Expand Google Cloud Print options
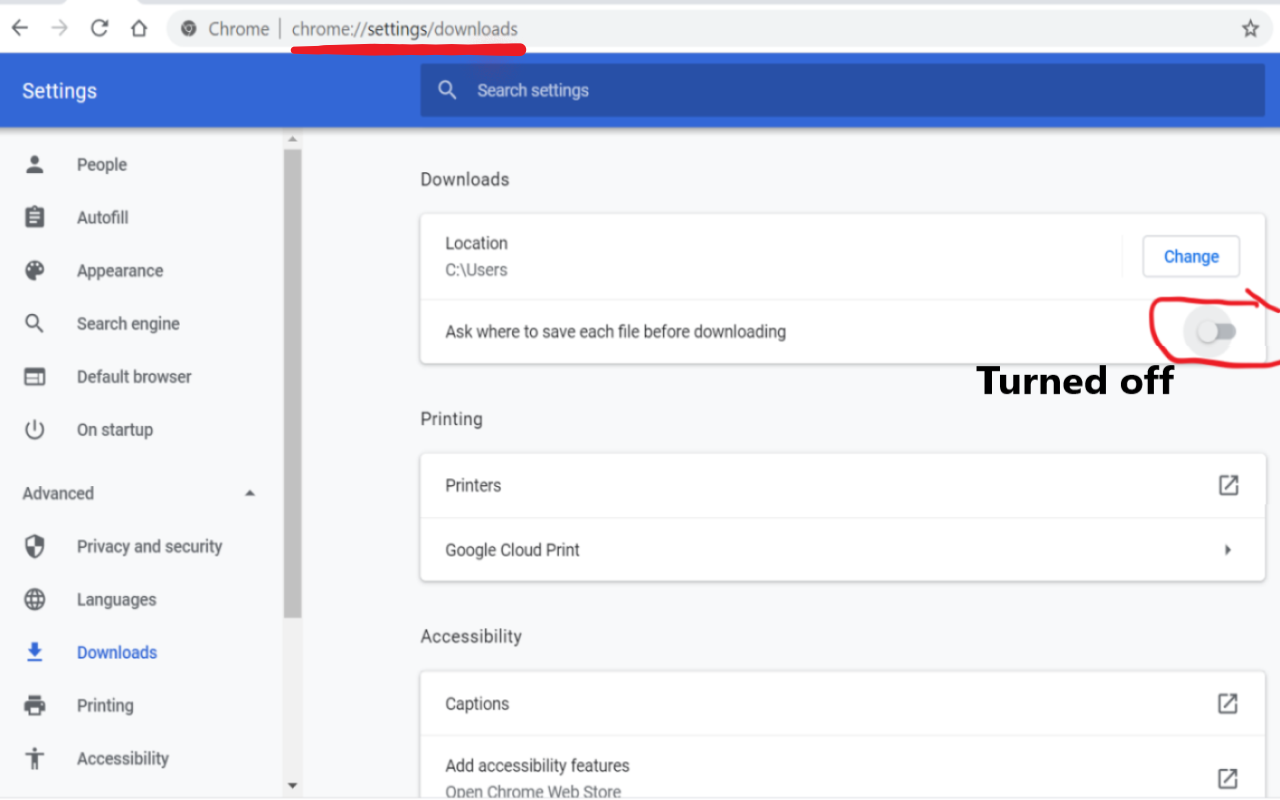1280x800 pixels. point(1228,549)
